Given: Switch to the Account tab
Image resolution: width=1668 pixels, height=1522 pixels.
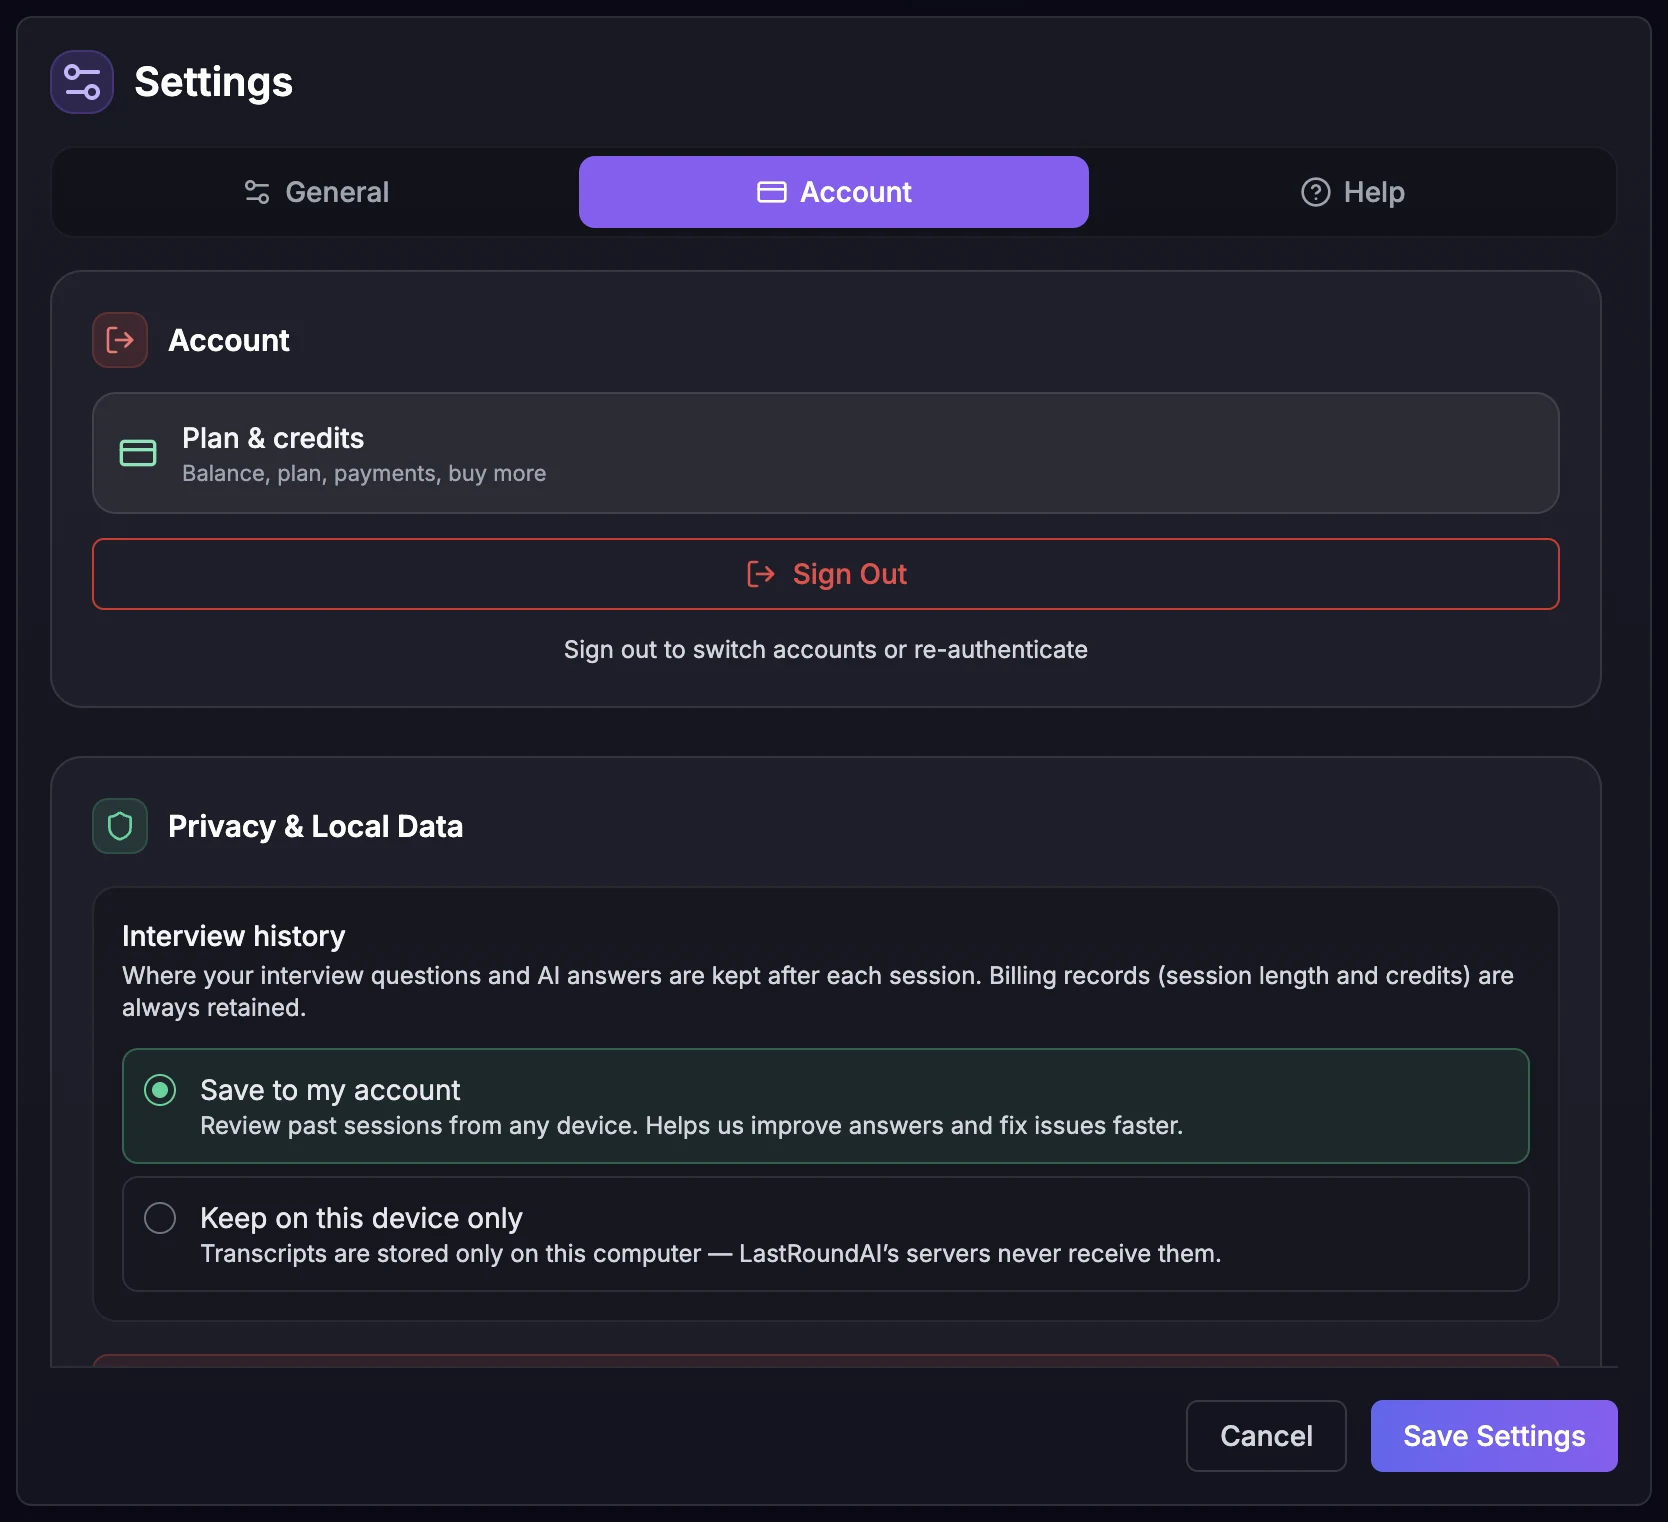Looking at the screenshot, I should [834, 192].
